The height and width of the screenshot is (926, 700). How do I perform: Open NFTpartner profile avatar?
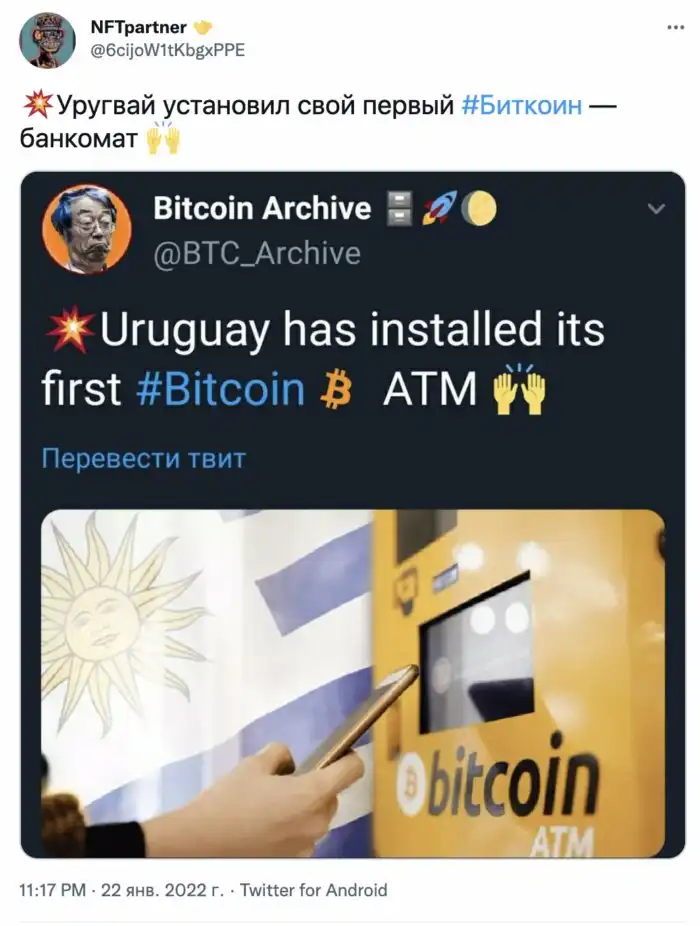[x=47, y=40]
